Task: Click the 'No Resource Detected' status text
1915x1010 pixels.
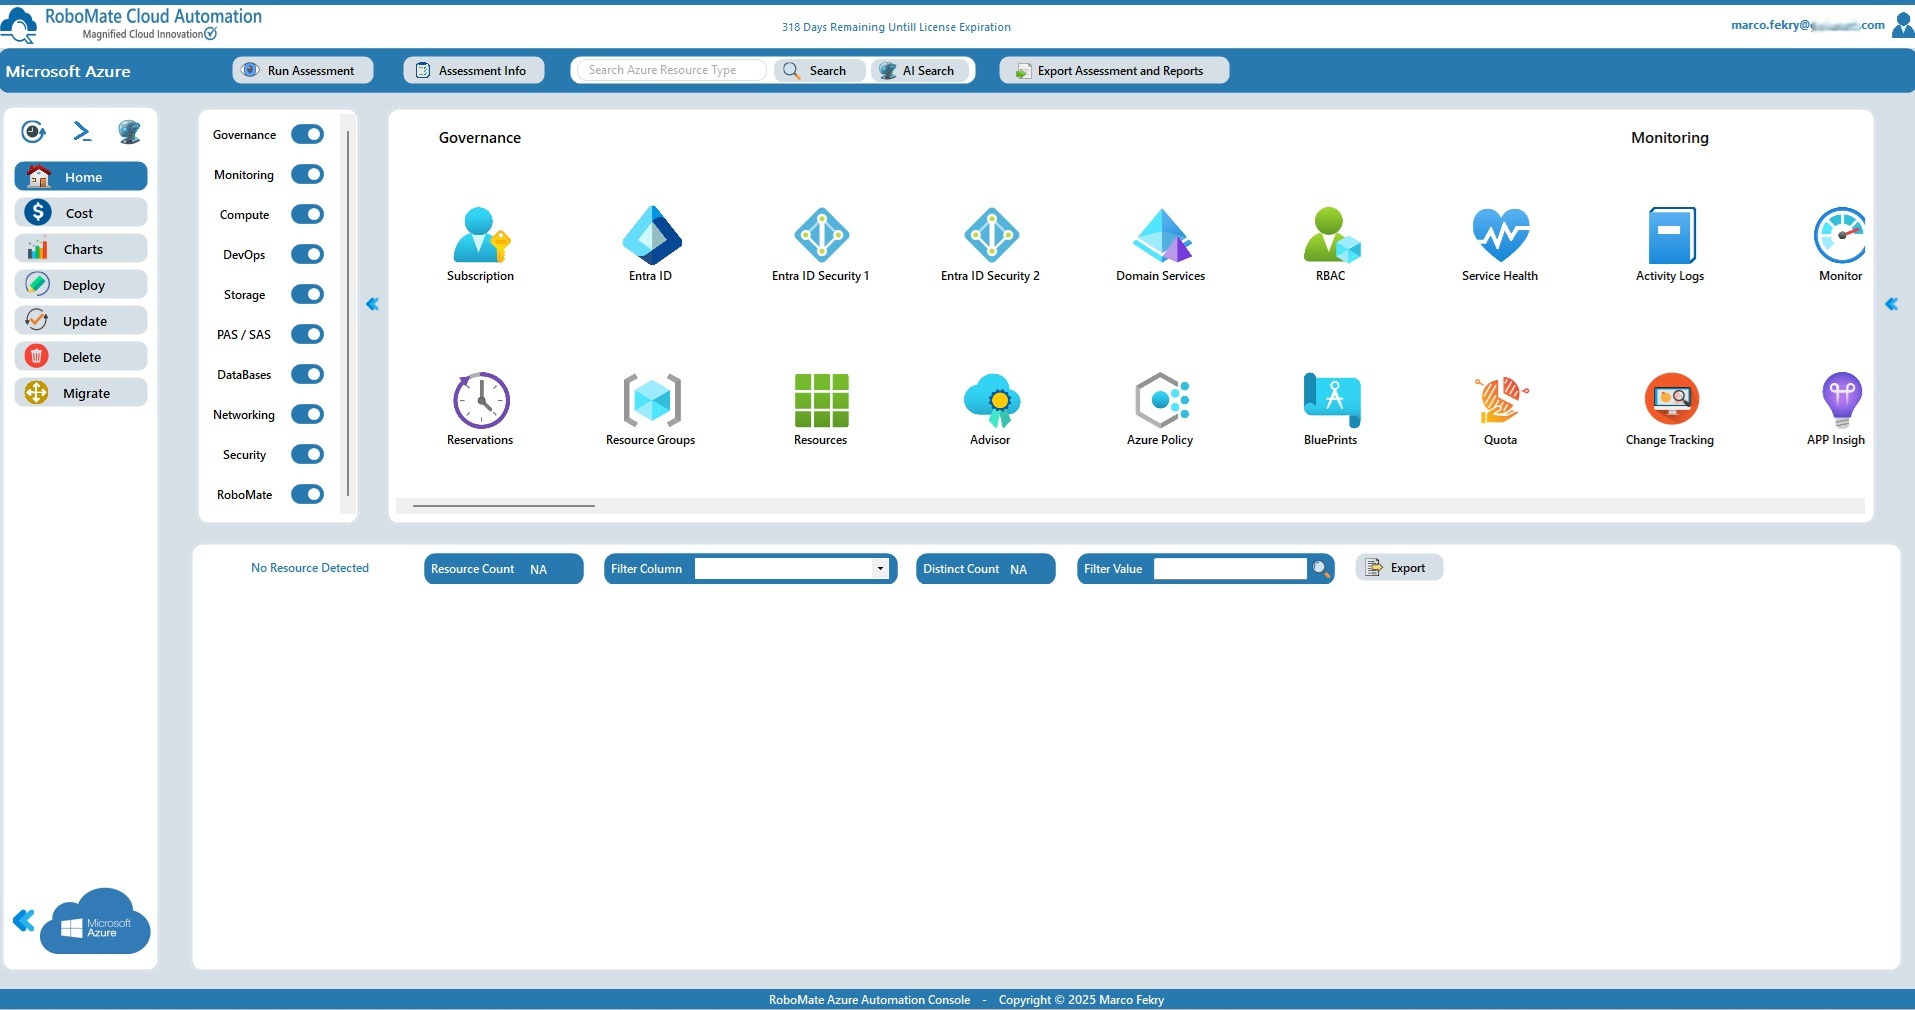Action: pos(310,568)
